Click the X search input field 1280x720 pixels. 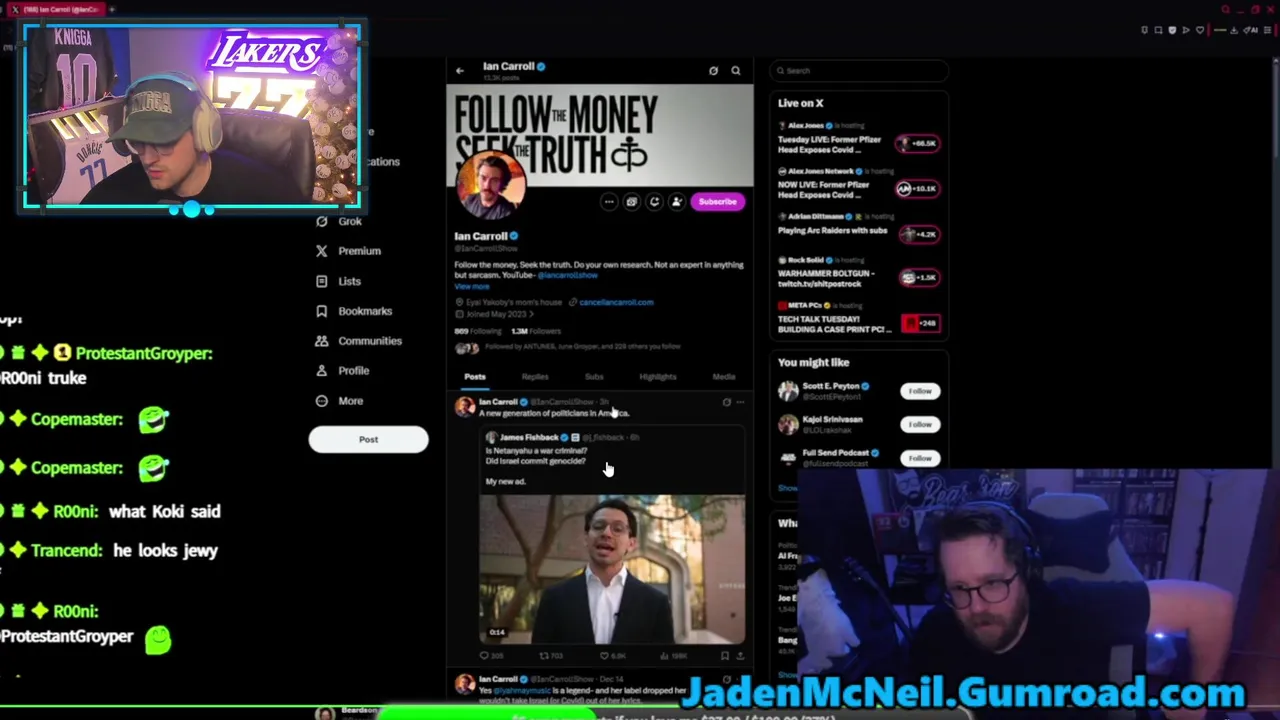(x=859, y=71)
